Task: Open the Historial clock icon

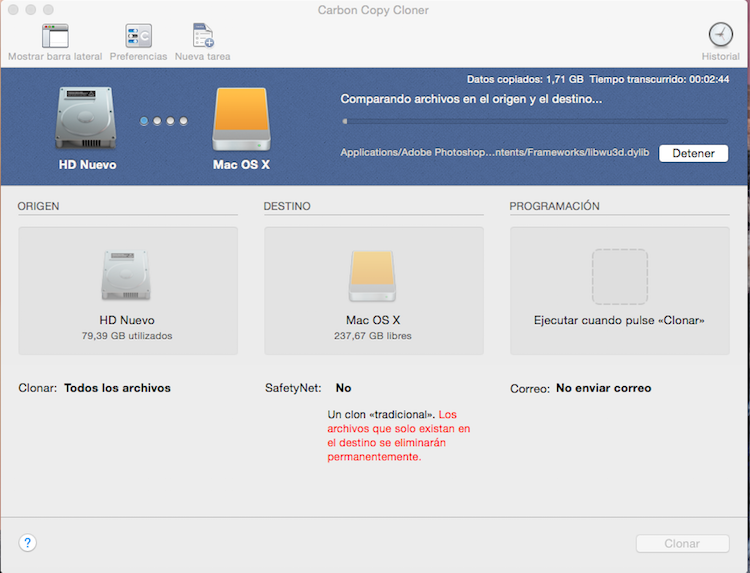Action: (x=720, y=36)
